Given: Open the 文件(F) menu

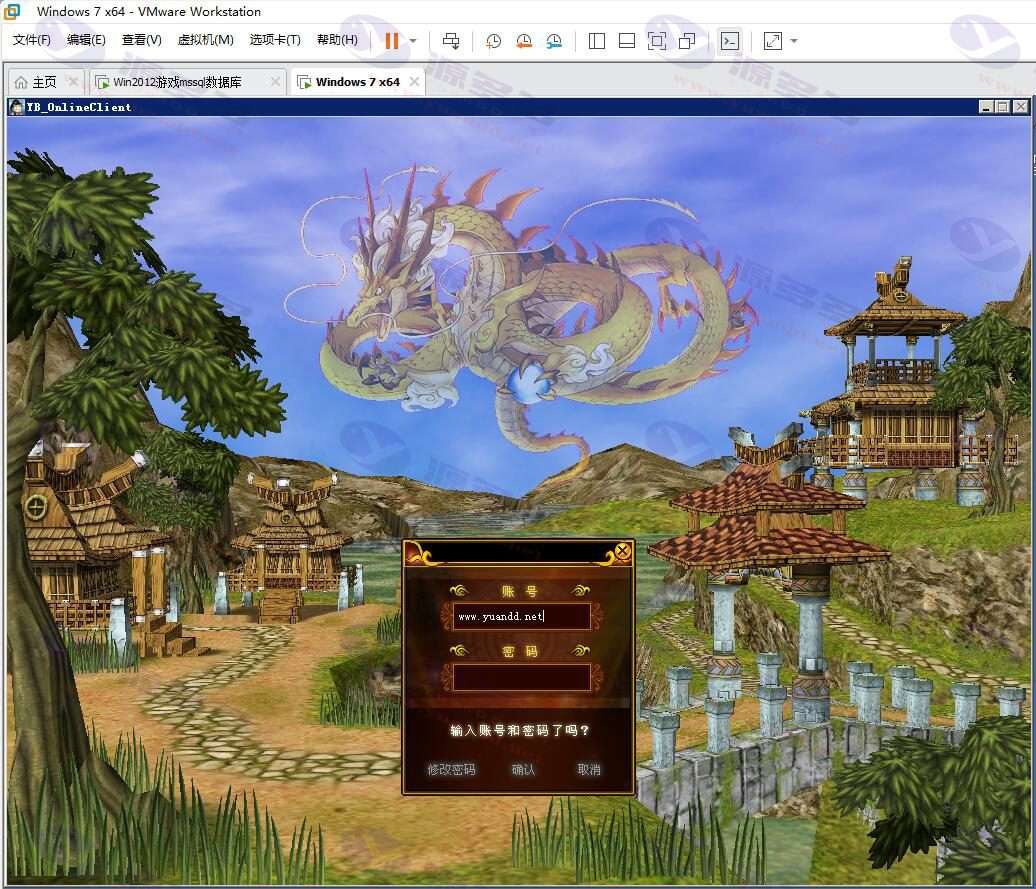Looking at the screenshot, I should click(x=31, y=40).
